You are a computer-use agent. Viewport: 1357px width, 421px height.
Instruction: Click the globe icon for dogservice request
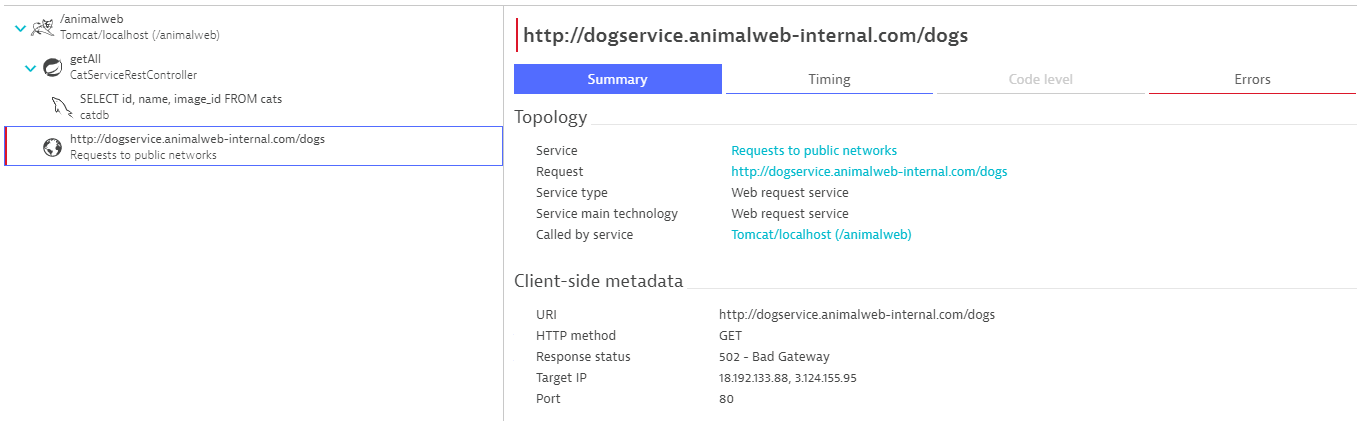[52, 147]
